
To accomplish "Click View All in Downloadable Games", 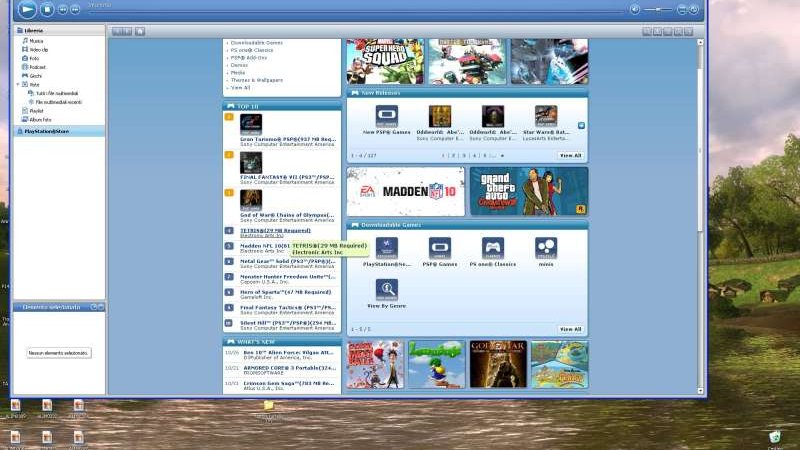I will pos(570,330).
